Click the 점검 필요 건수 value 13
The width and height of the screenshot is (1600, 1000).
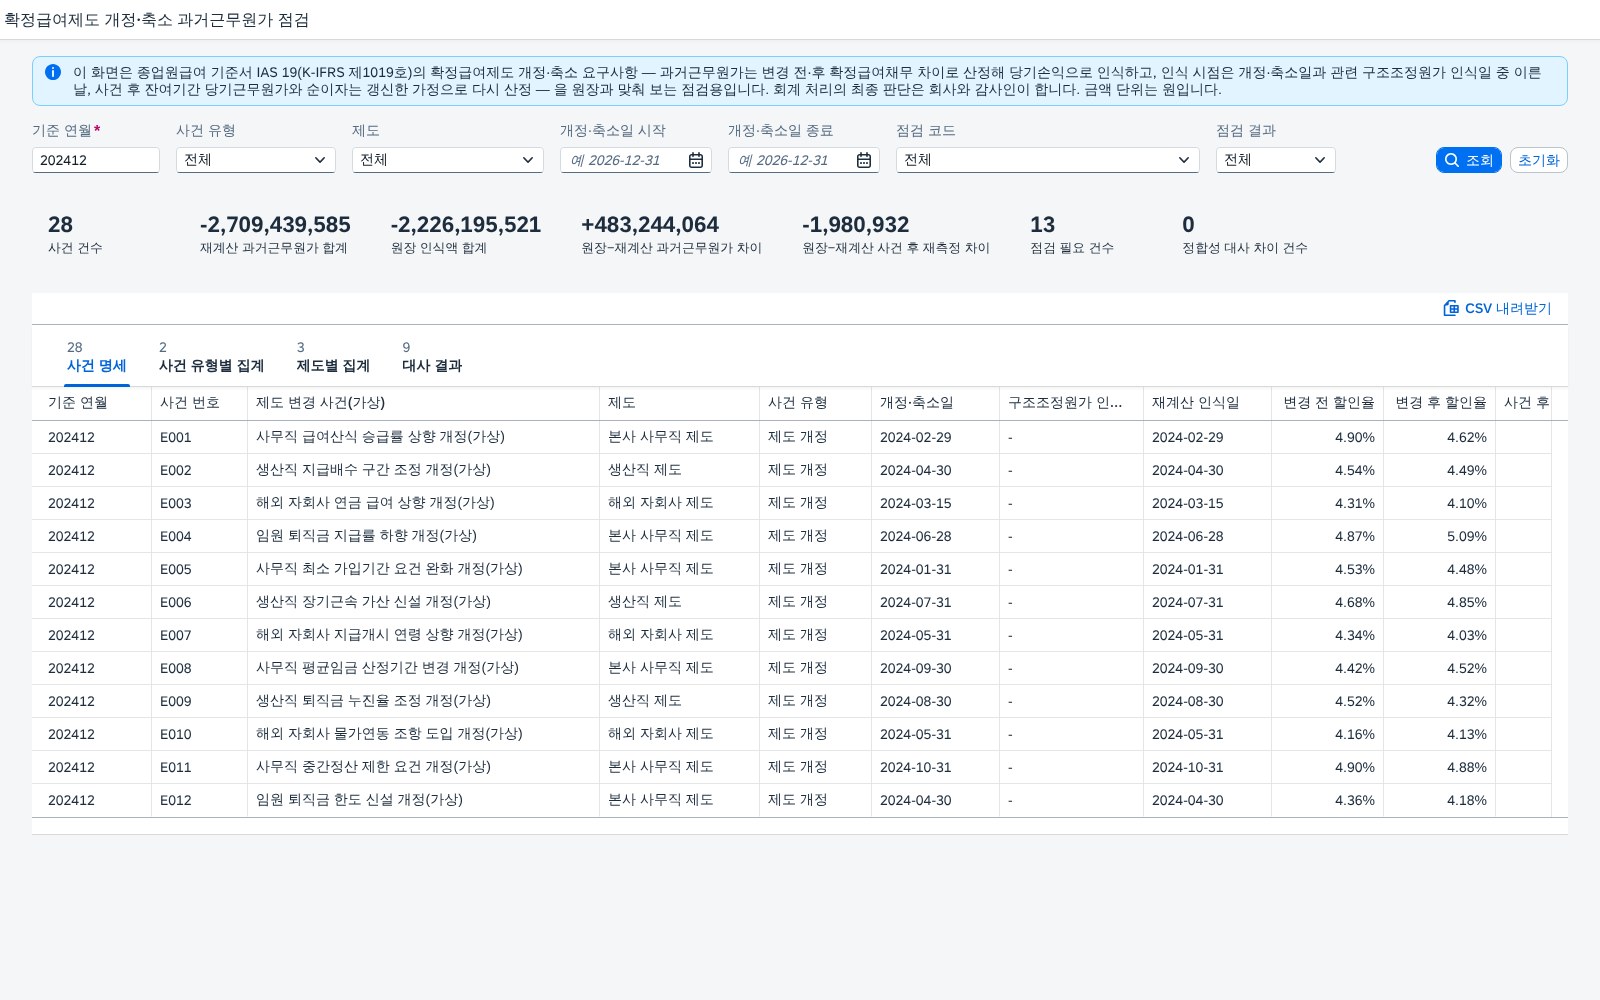1042,225
